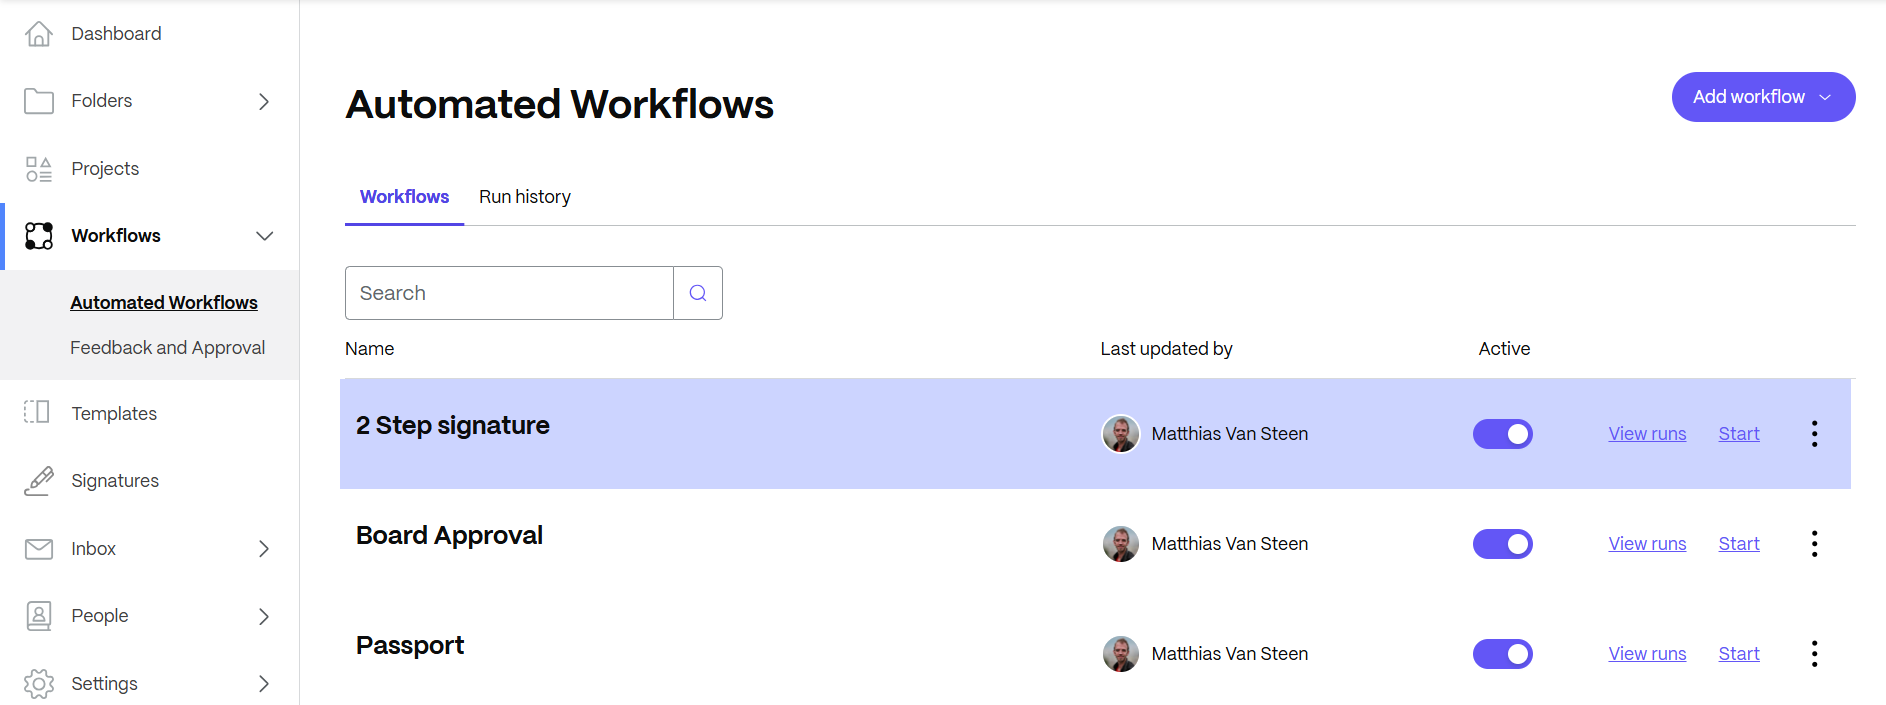Collapse the Workflows sidebar section
This screenshot has height=705, width=1886.
tap(263, 236)
